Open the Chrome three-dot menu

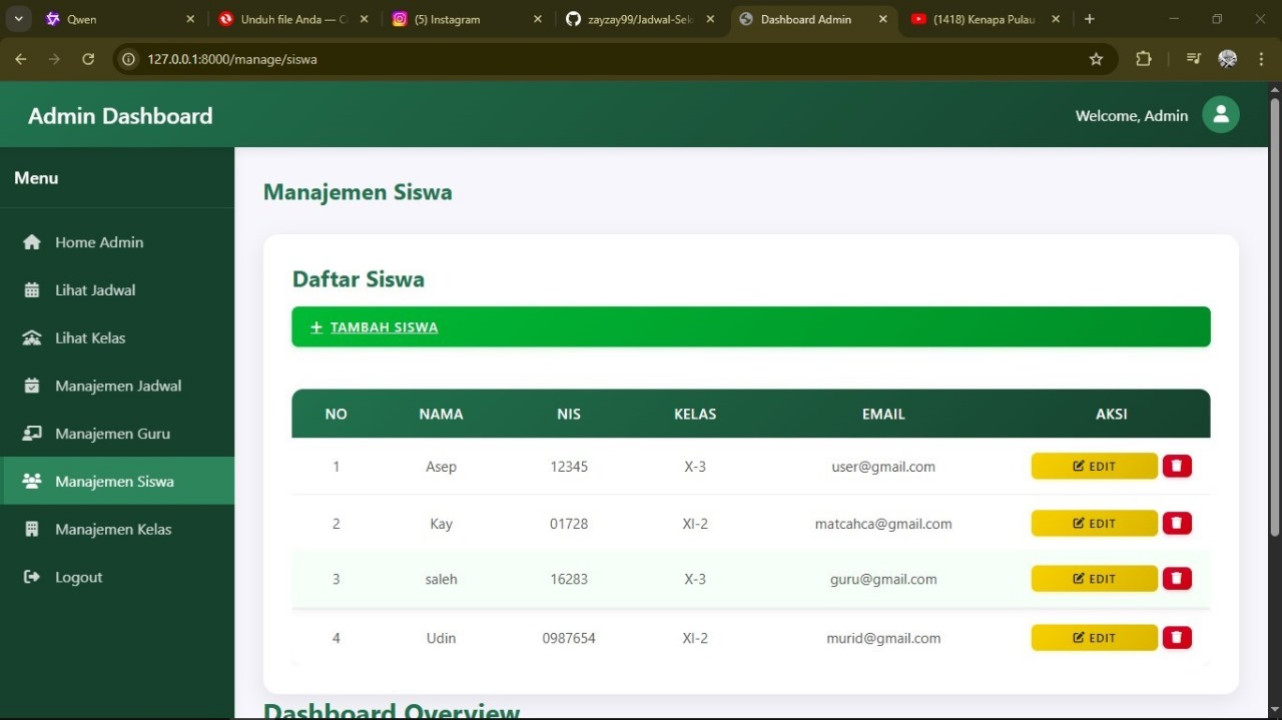(x=1261, y=59)
